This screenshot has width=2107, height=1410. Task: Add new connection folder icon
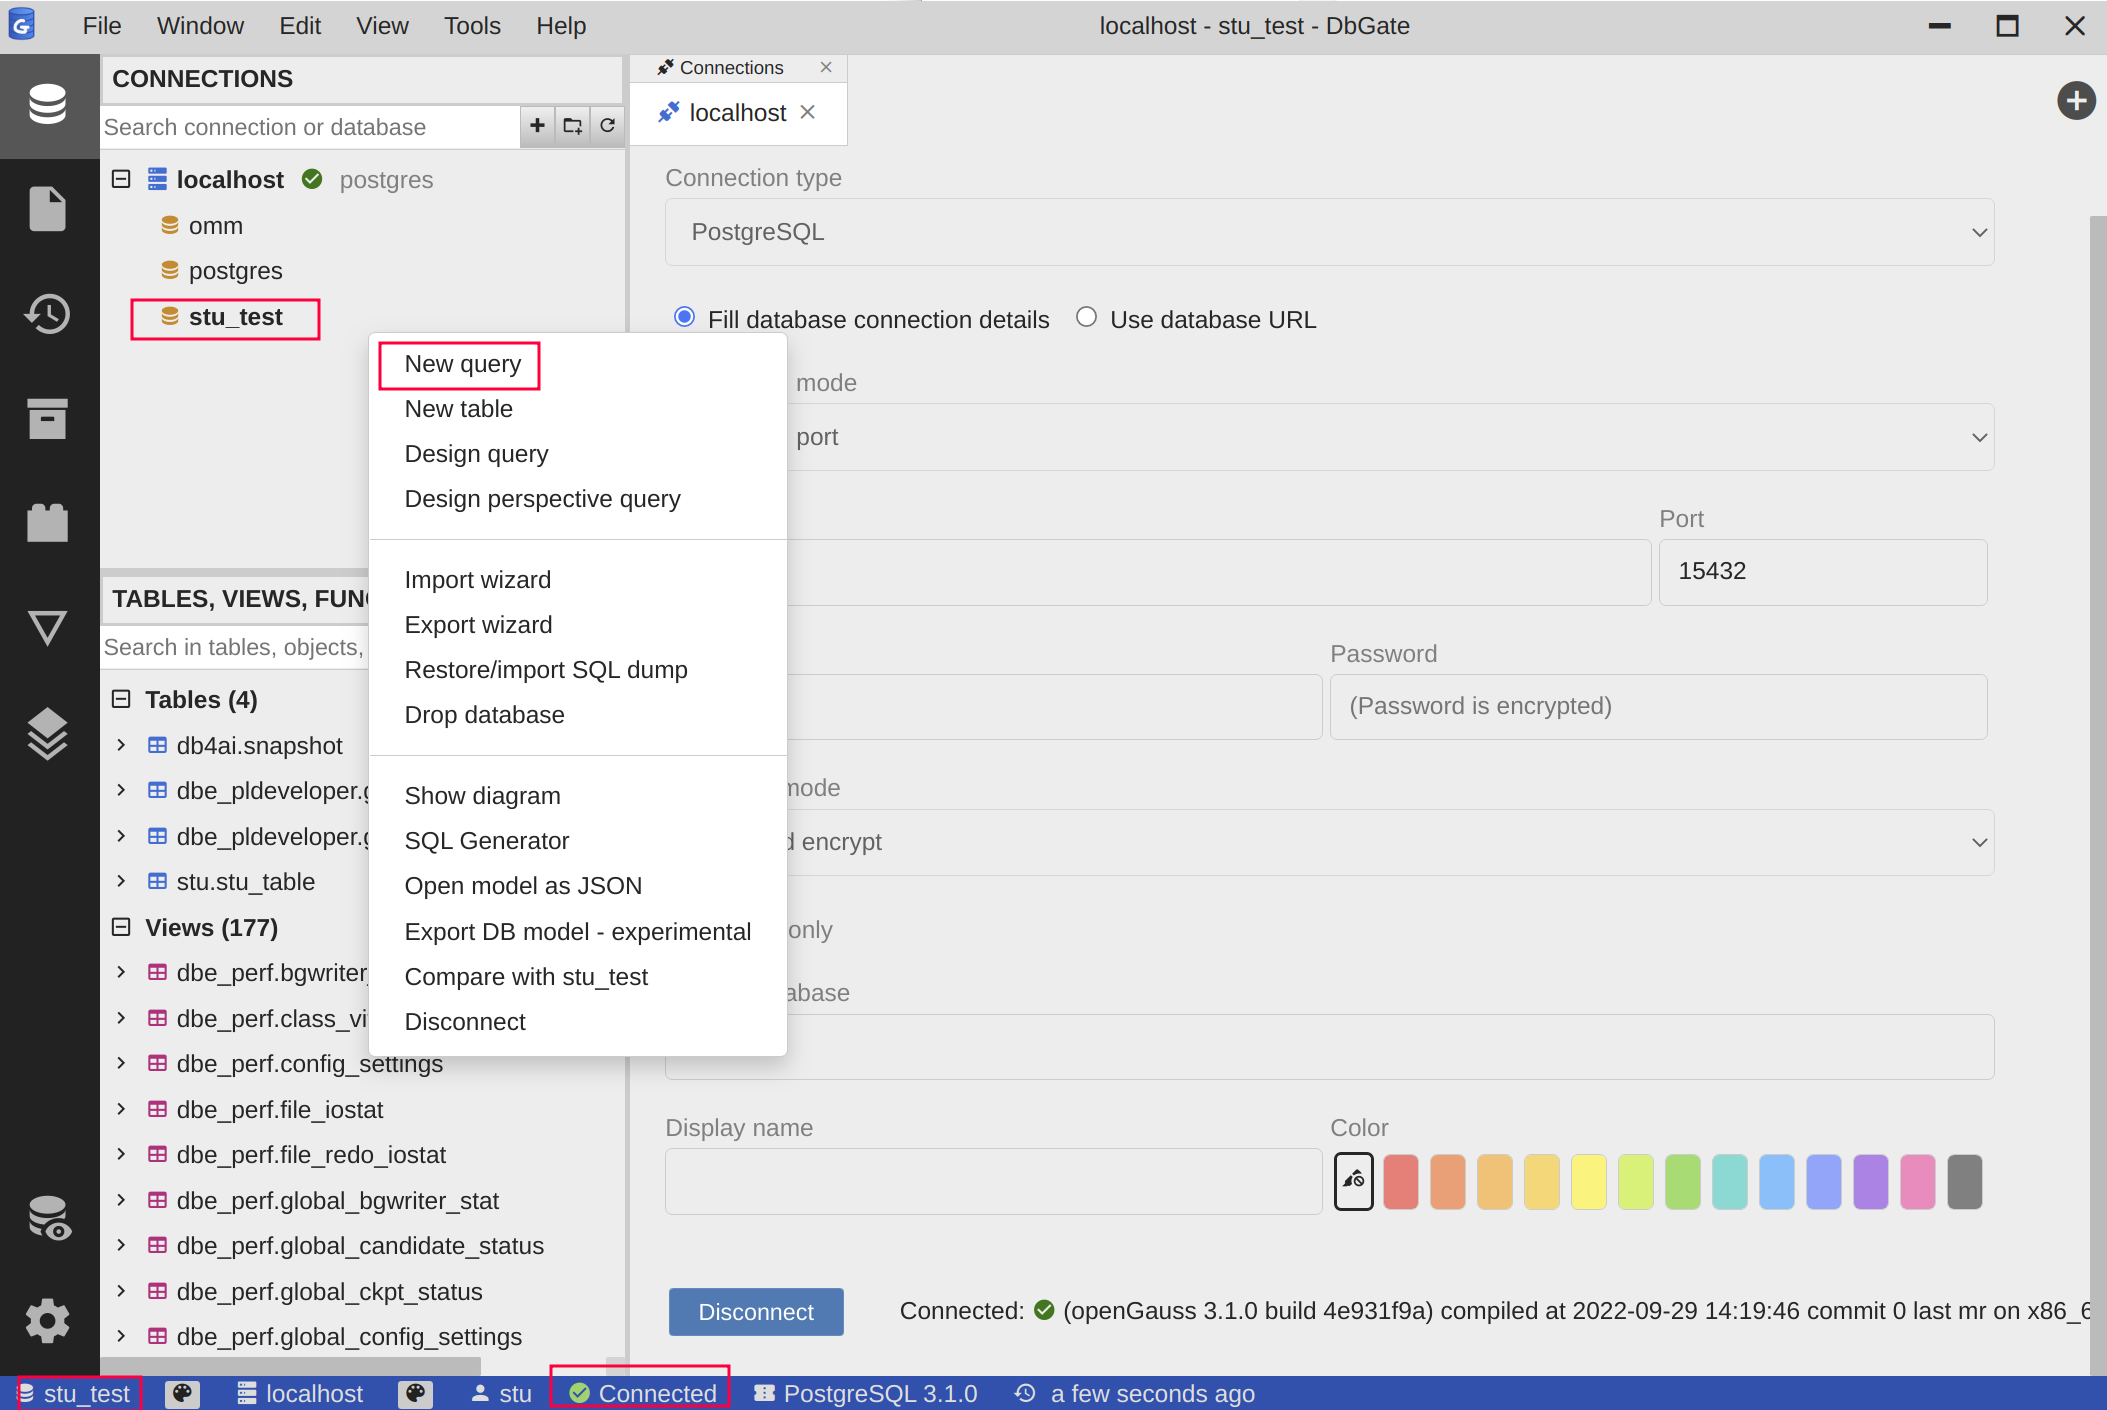click(x=572, y=126)
